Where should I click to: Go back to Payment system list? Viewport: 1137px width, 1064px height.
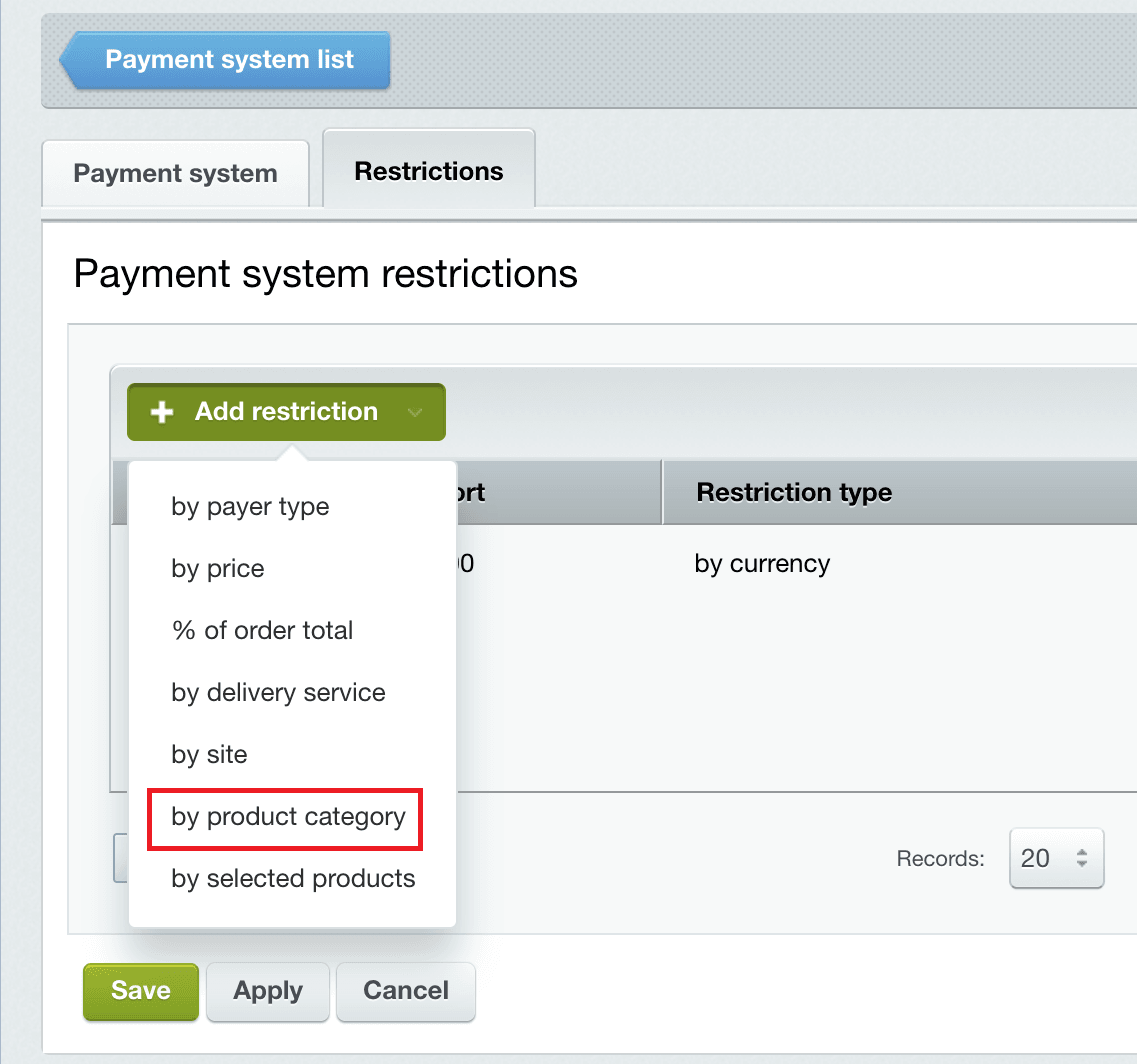228,60
